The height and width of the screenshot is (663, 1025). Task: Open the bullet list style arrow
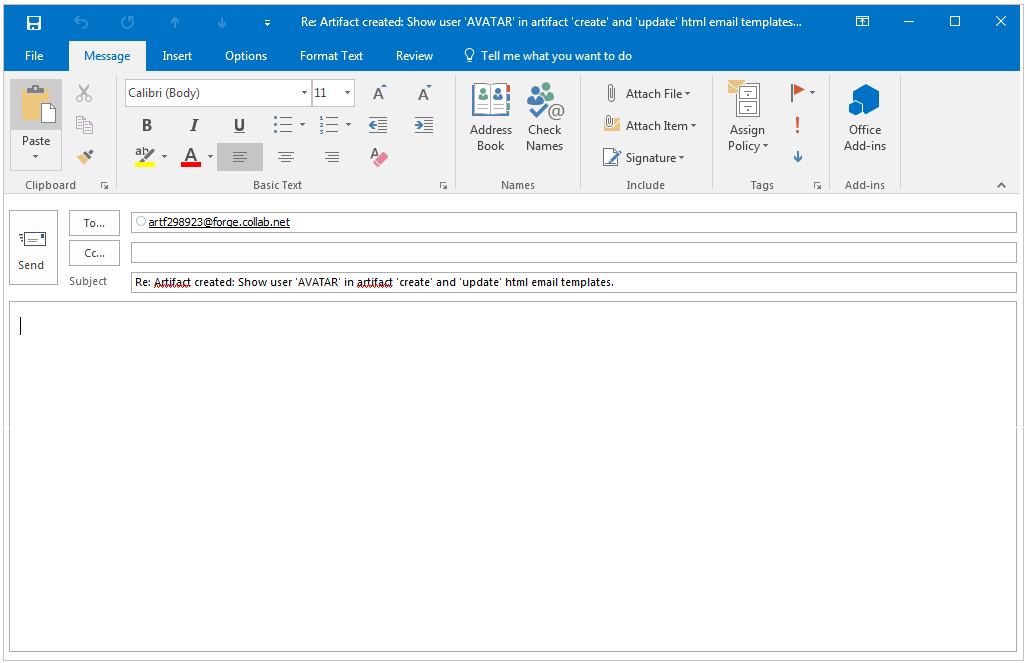302,124
